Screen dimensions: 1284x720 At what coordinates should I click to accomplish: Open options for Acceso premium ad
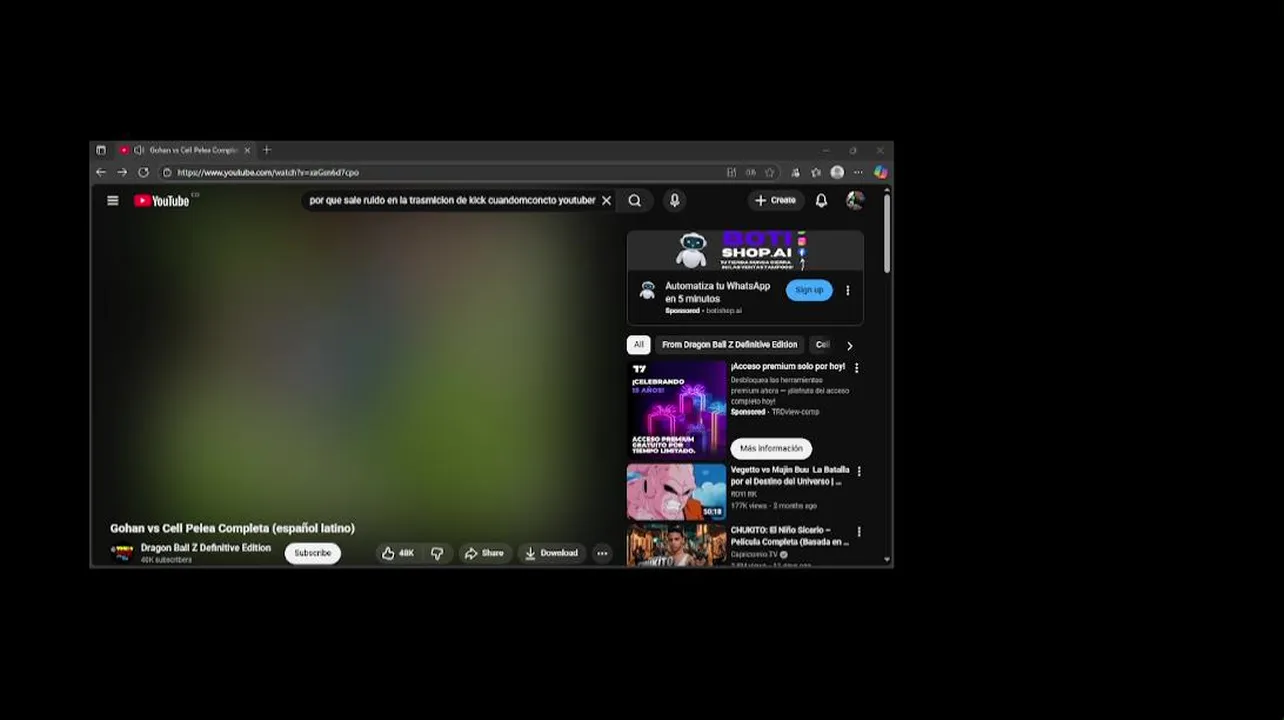tap(856, 368)
